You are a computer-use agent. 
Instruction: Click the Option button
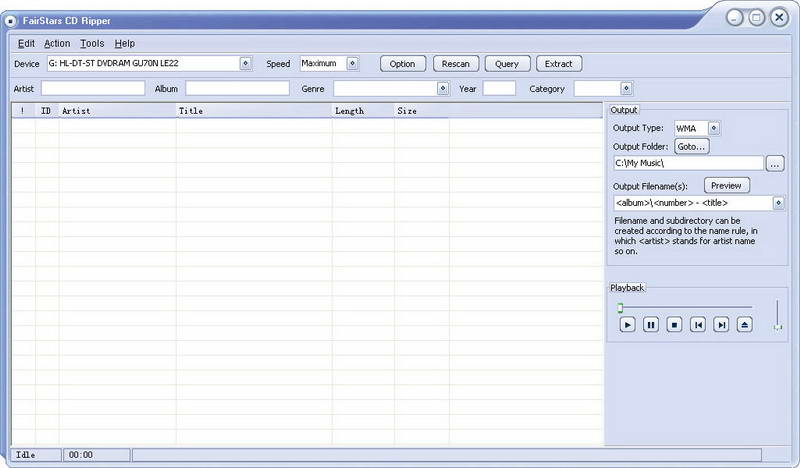pos(403,64)
